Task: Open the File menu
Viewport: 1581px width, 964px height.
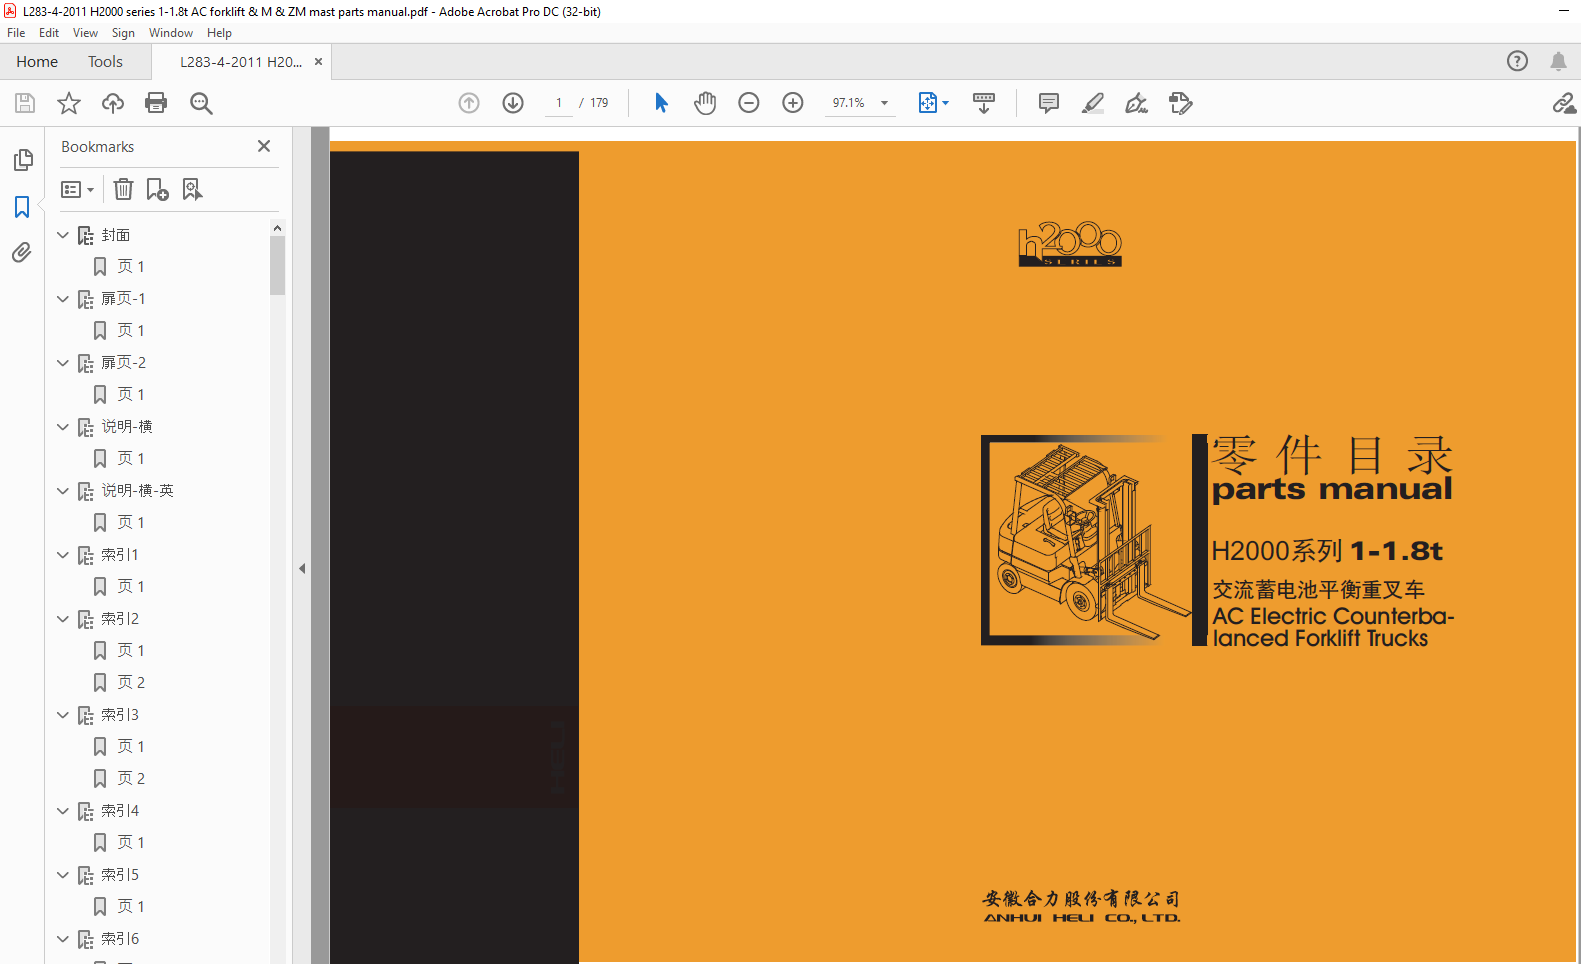Action: [x=16, y=33]
